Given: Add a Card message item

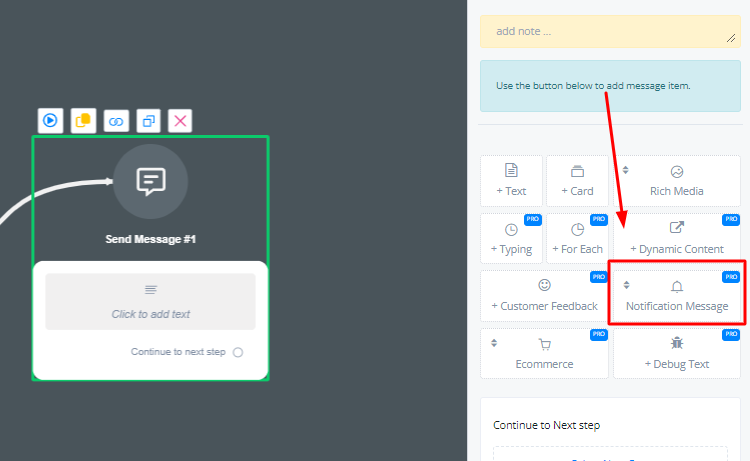Looking at the screenshot, I should tap(577, 181).
